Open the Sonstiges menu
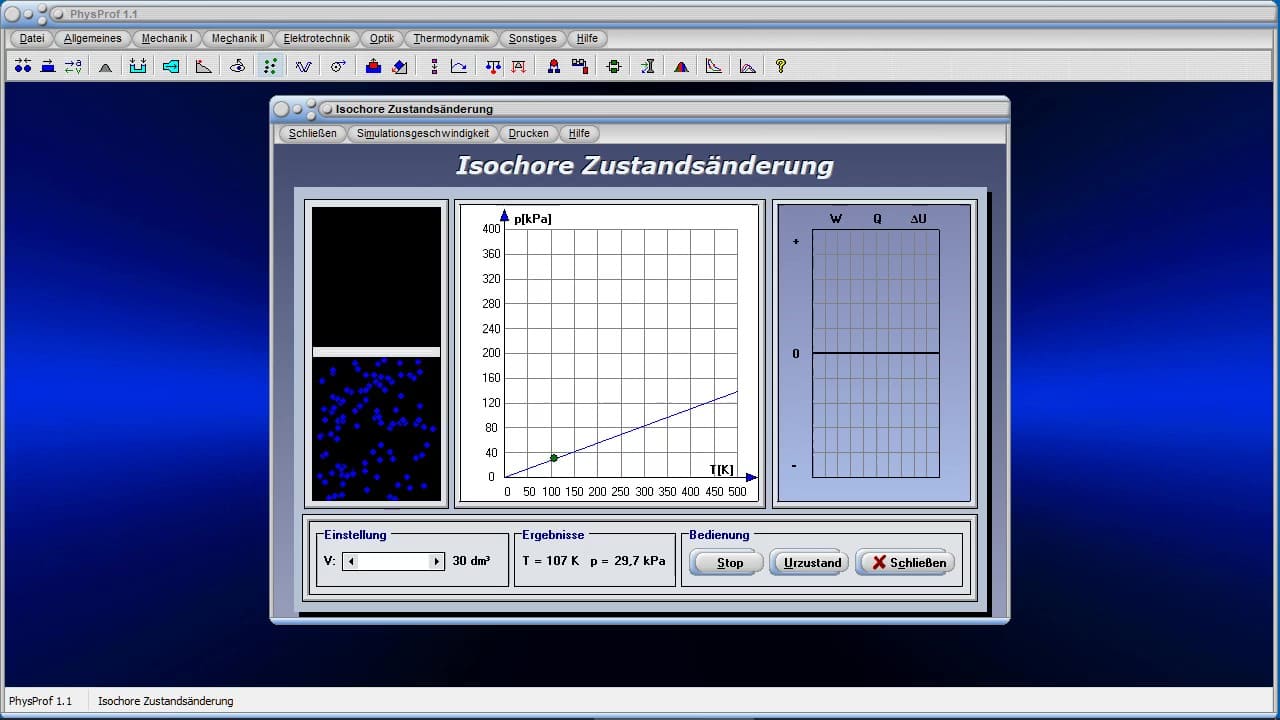The height and width of the screenshot is (720, 1280). [533, 38]
